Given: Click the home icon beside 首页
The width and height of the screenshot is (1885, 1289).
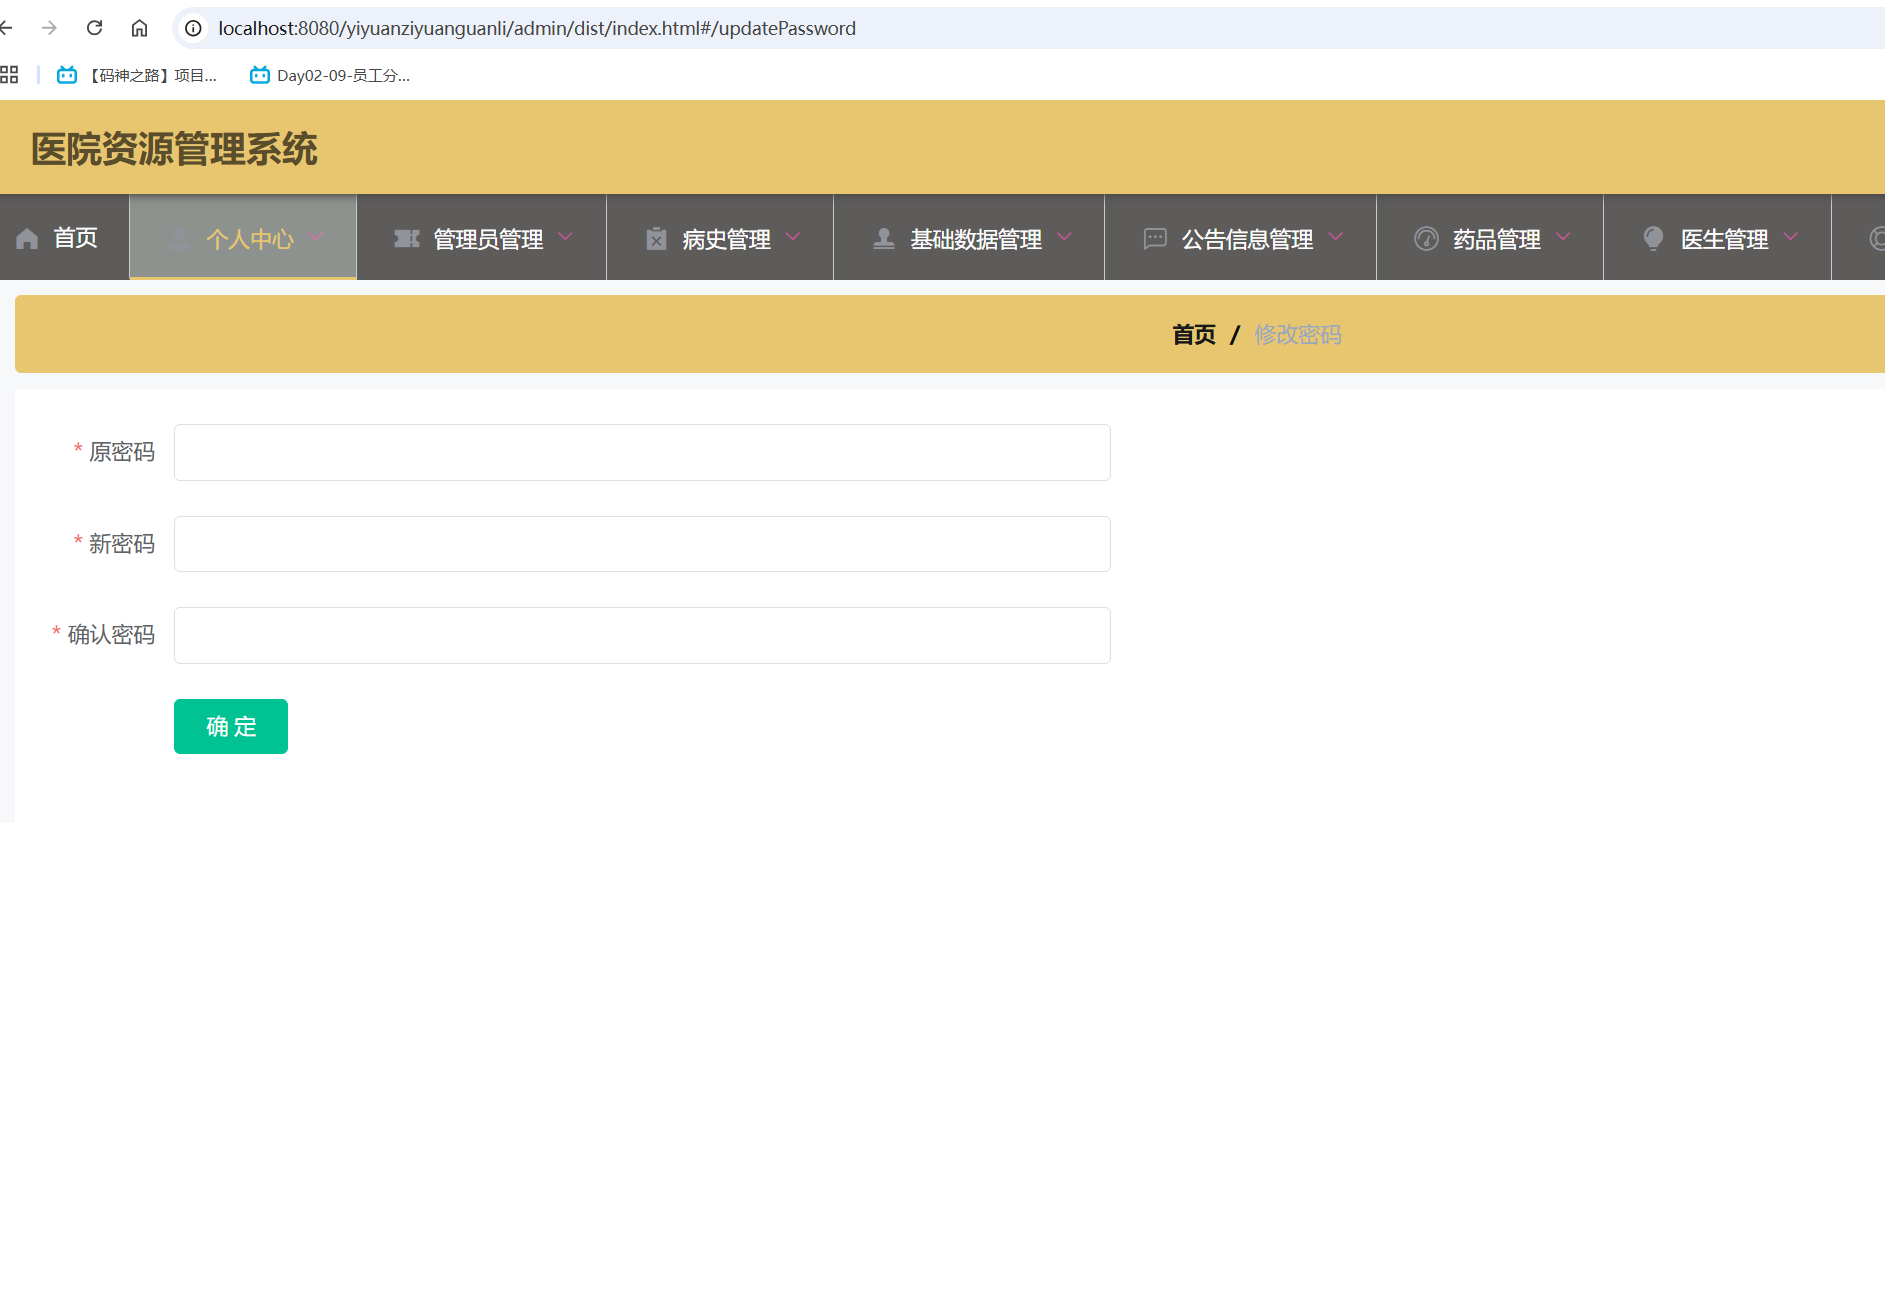Looking at the screenshot, I should (x=27, y=239).
